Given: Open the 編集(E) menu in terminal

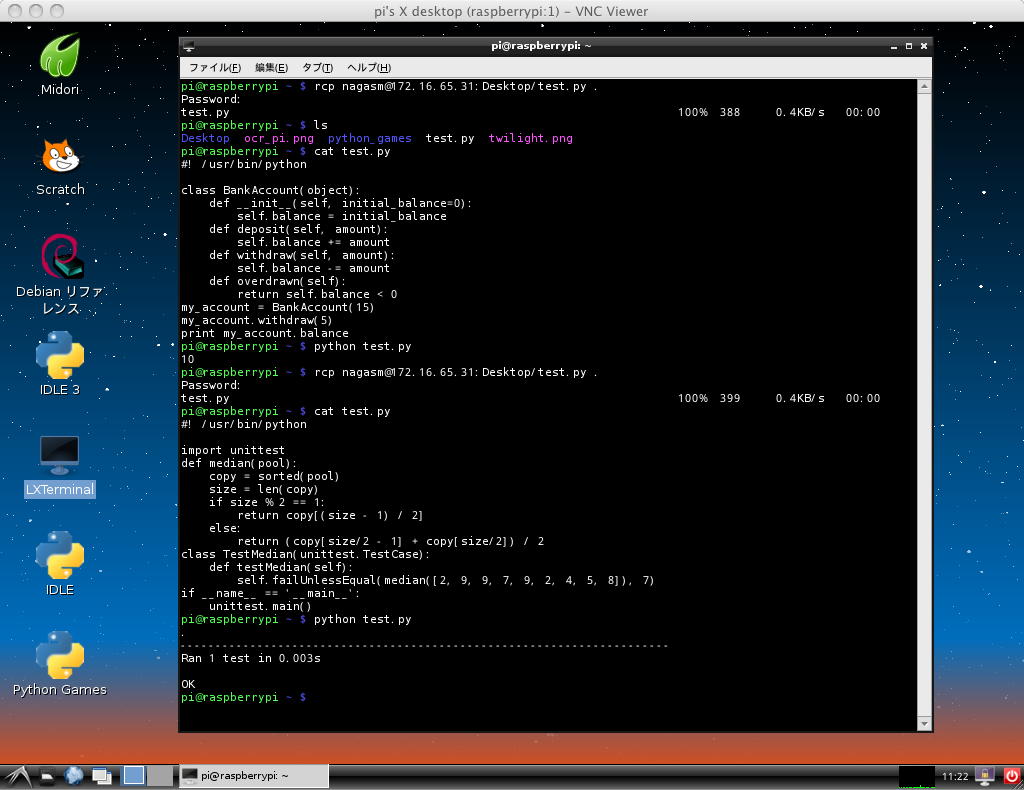Looking at the screenshot, I should 271,68.
